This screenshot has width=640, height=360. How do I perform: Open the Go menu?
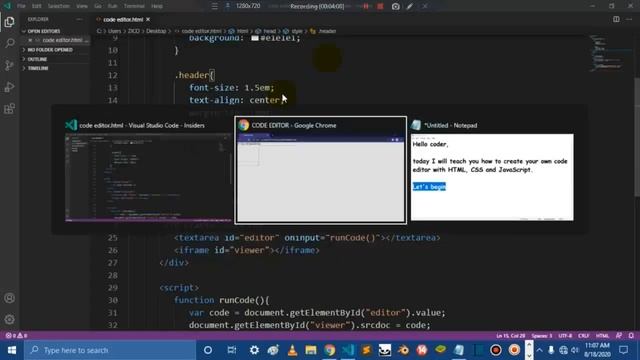[x=98, y=6]
